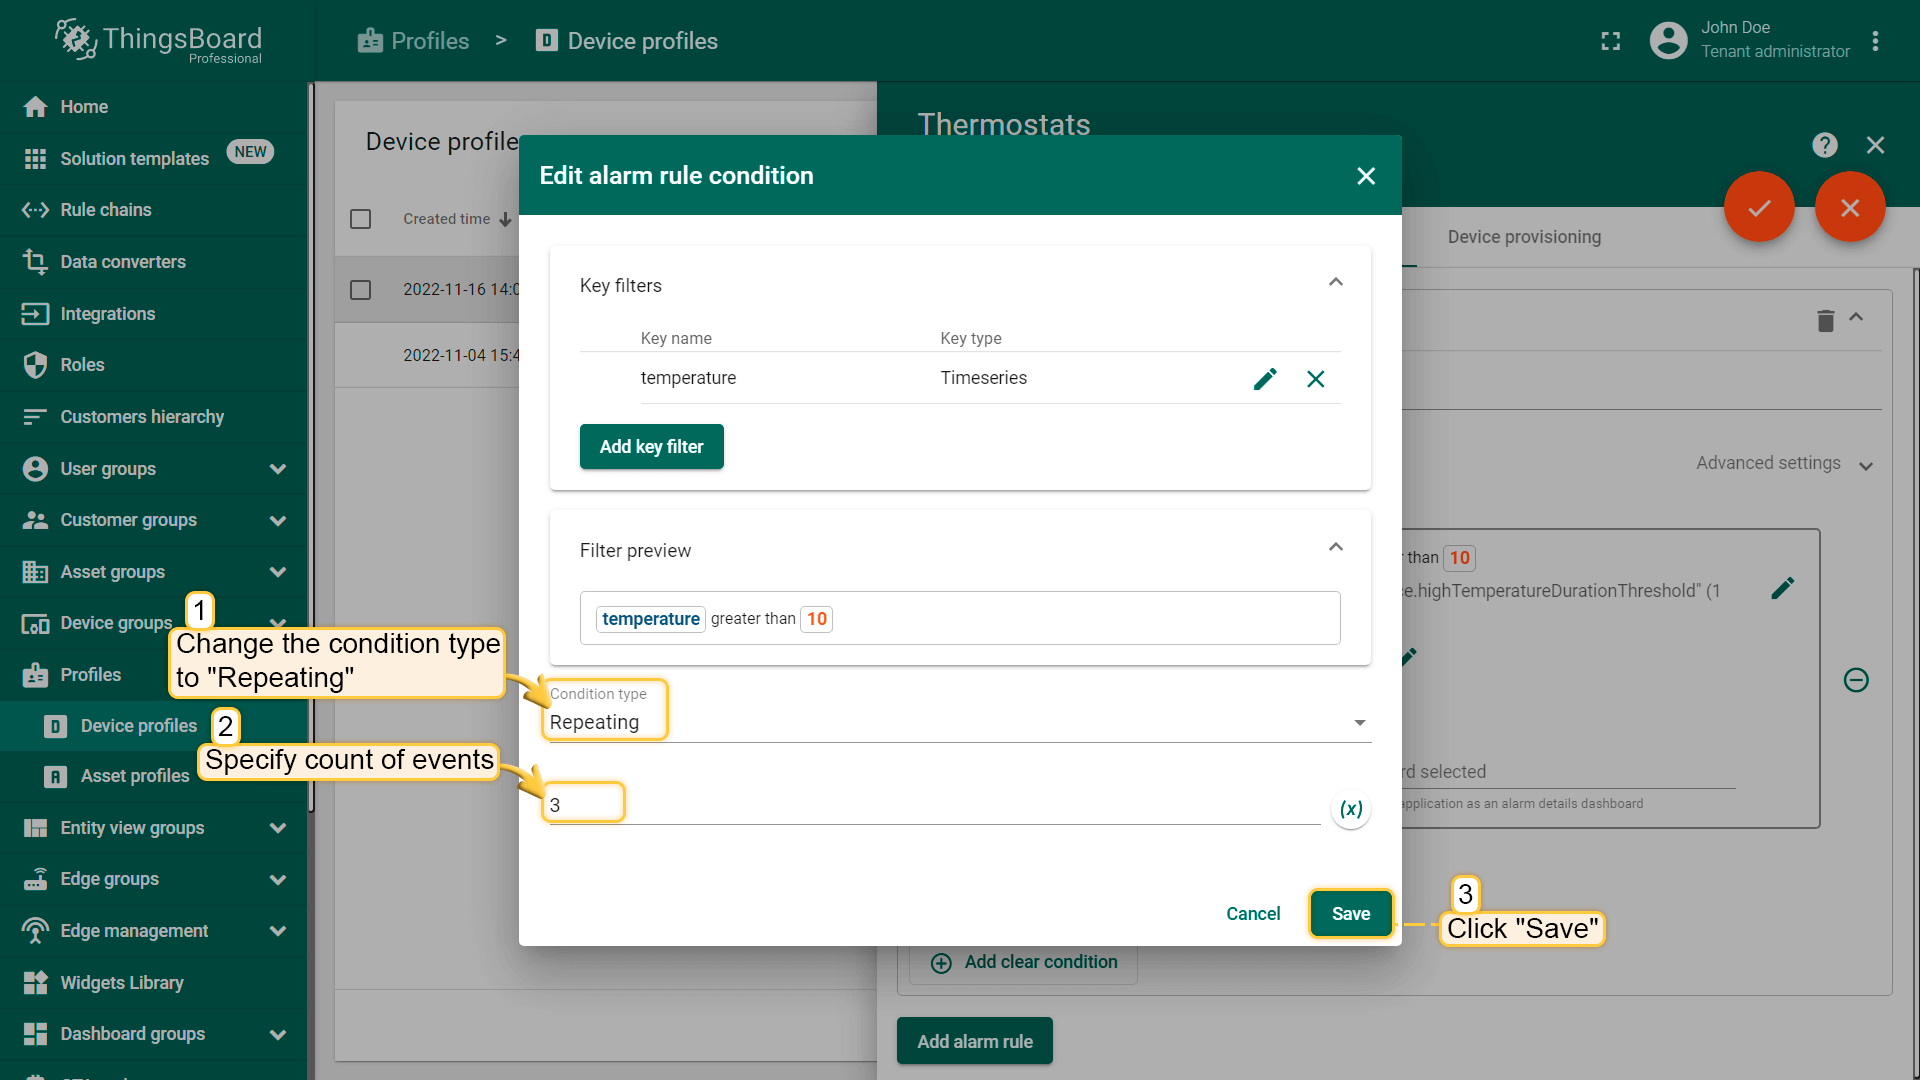The image size is (1920, 1080).
Task: Collapse the alarm rule panel chevron
Action: coord(1856,317)
